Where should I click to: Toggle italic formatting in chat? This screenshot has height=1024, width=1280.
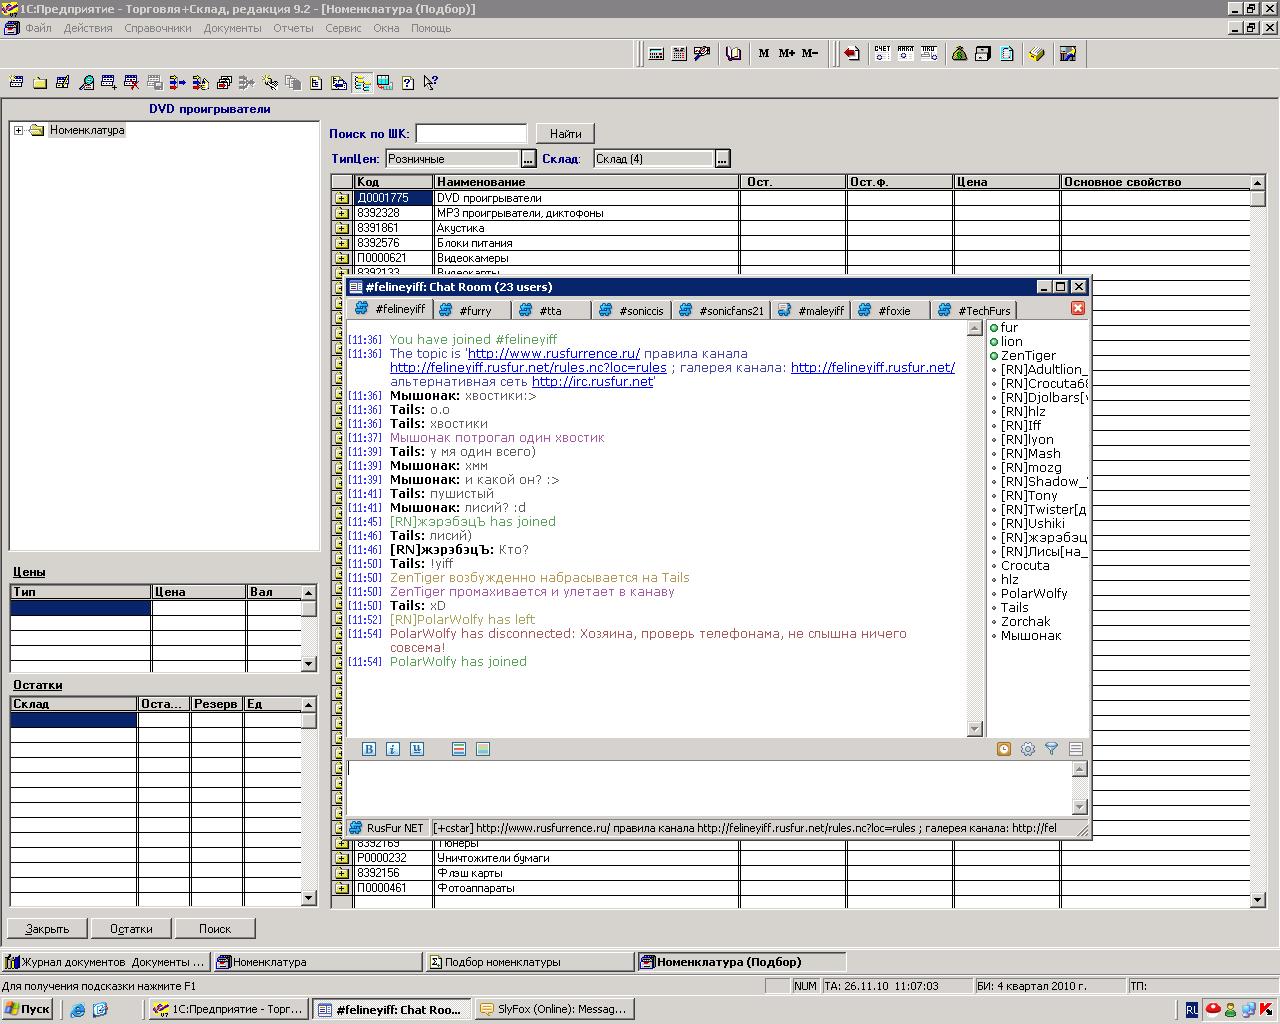coord(393,749)
